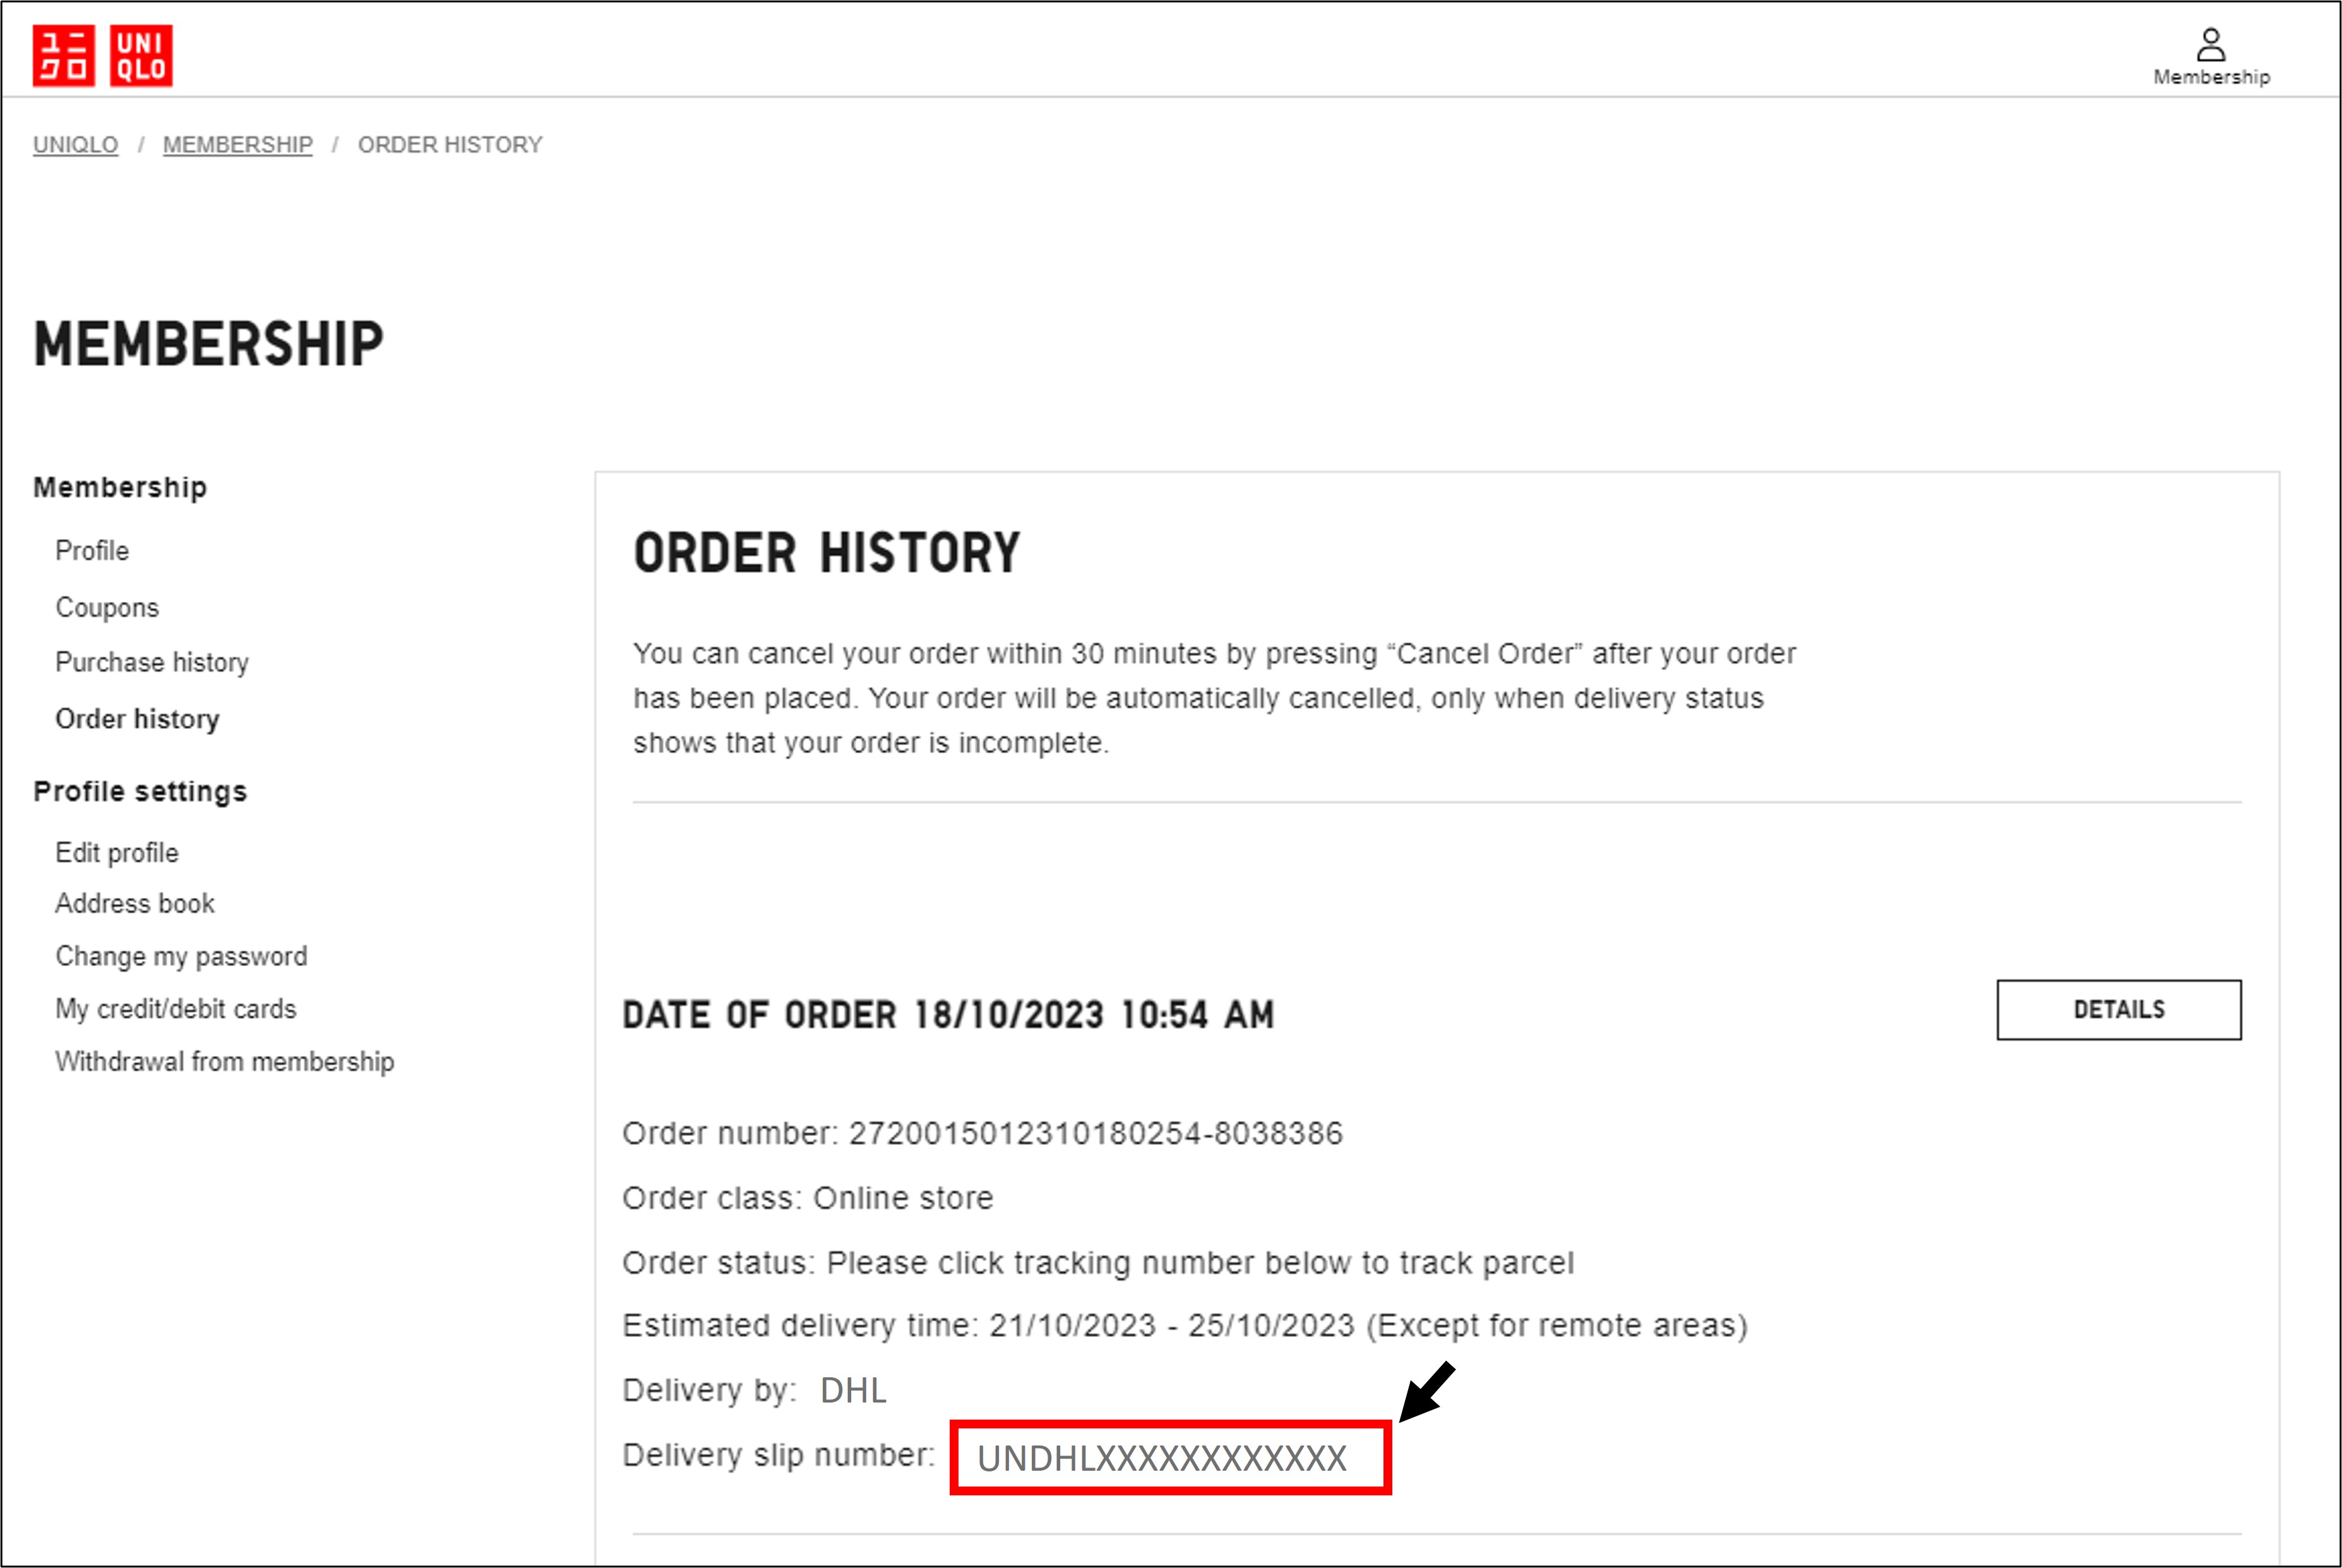View Purchase history page
The height and width of the screenshot is (1568, 2342).
tap(152, 663)
